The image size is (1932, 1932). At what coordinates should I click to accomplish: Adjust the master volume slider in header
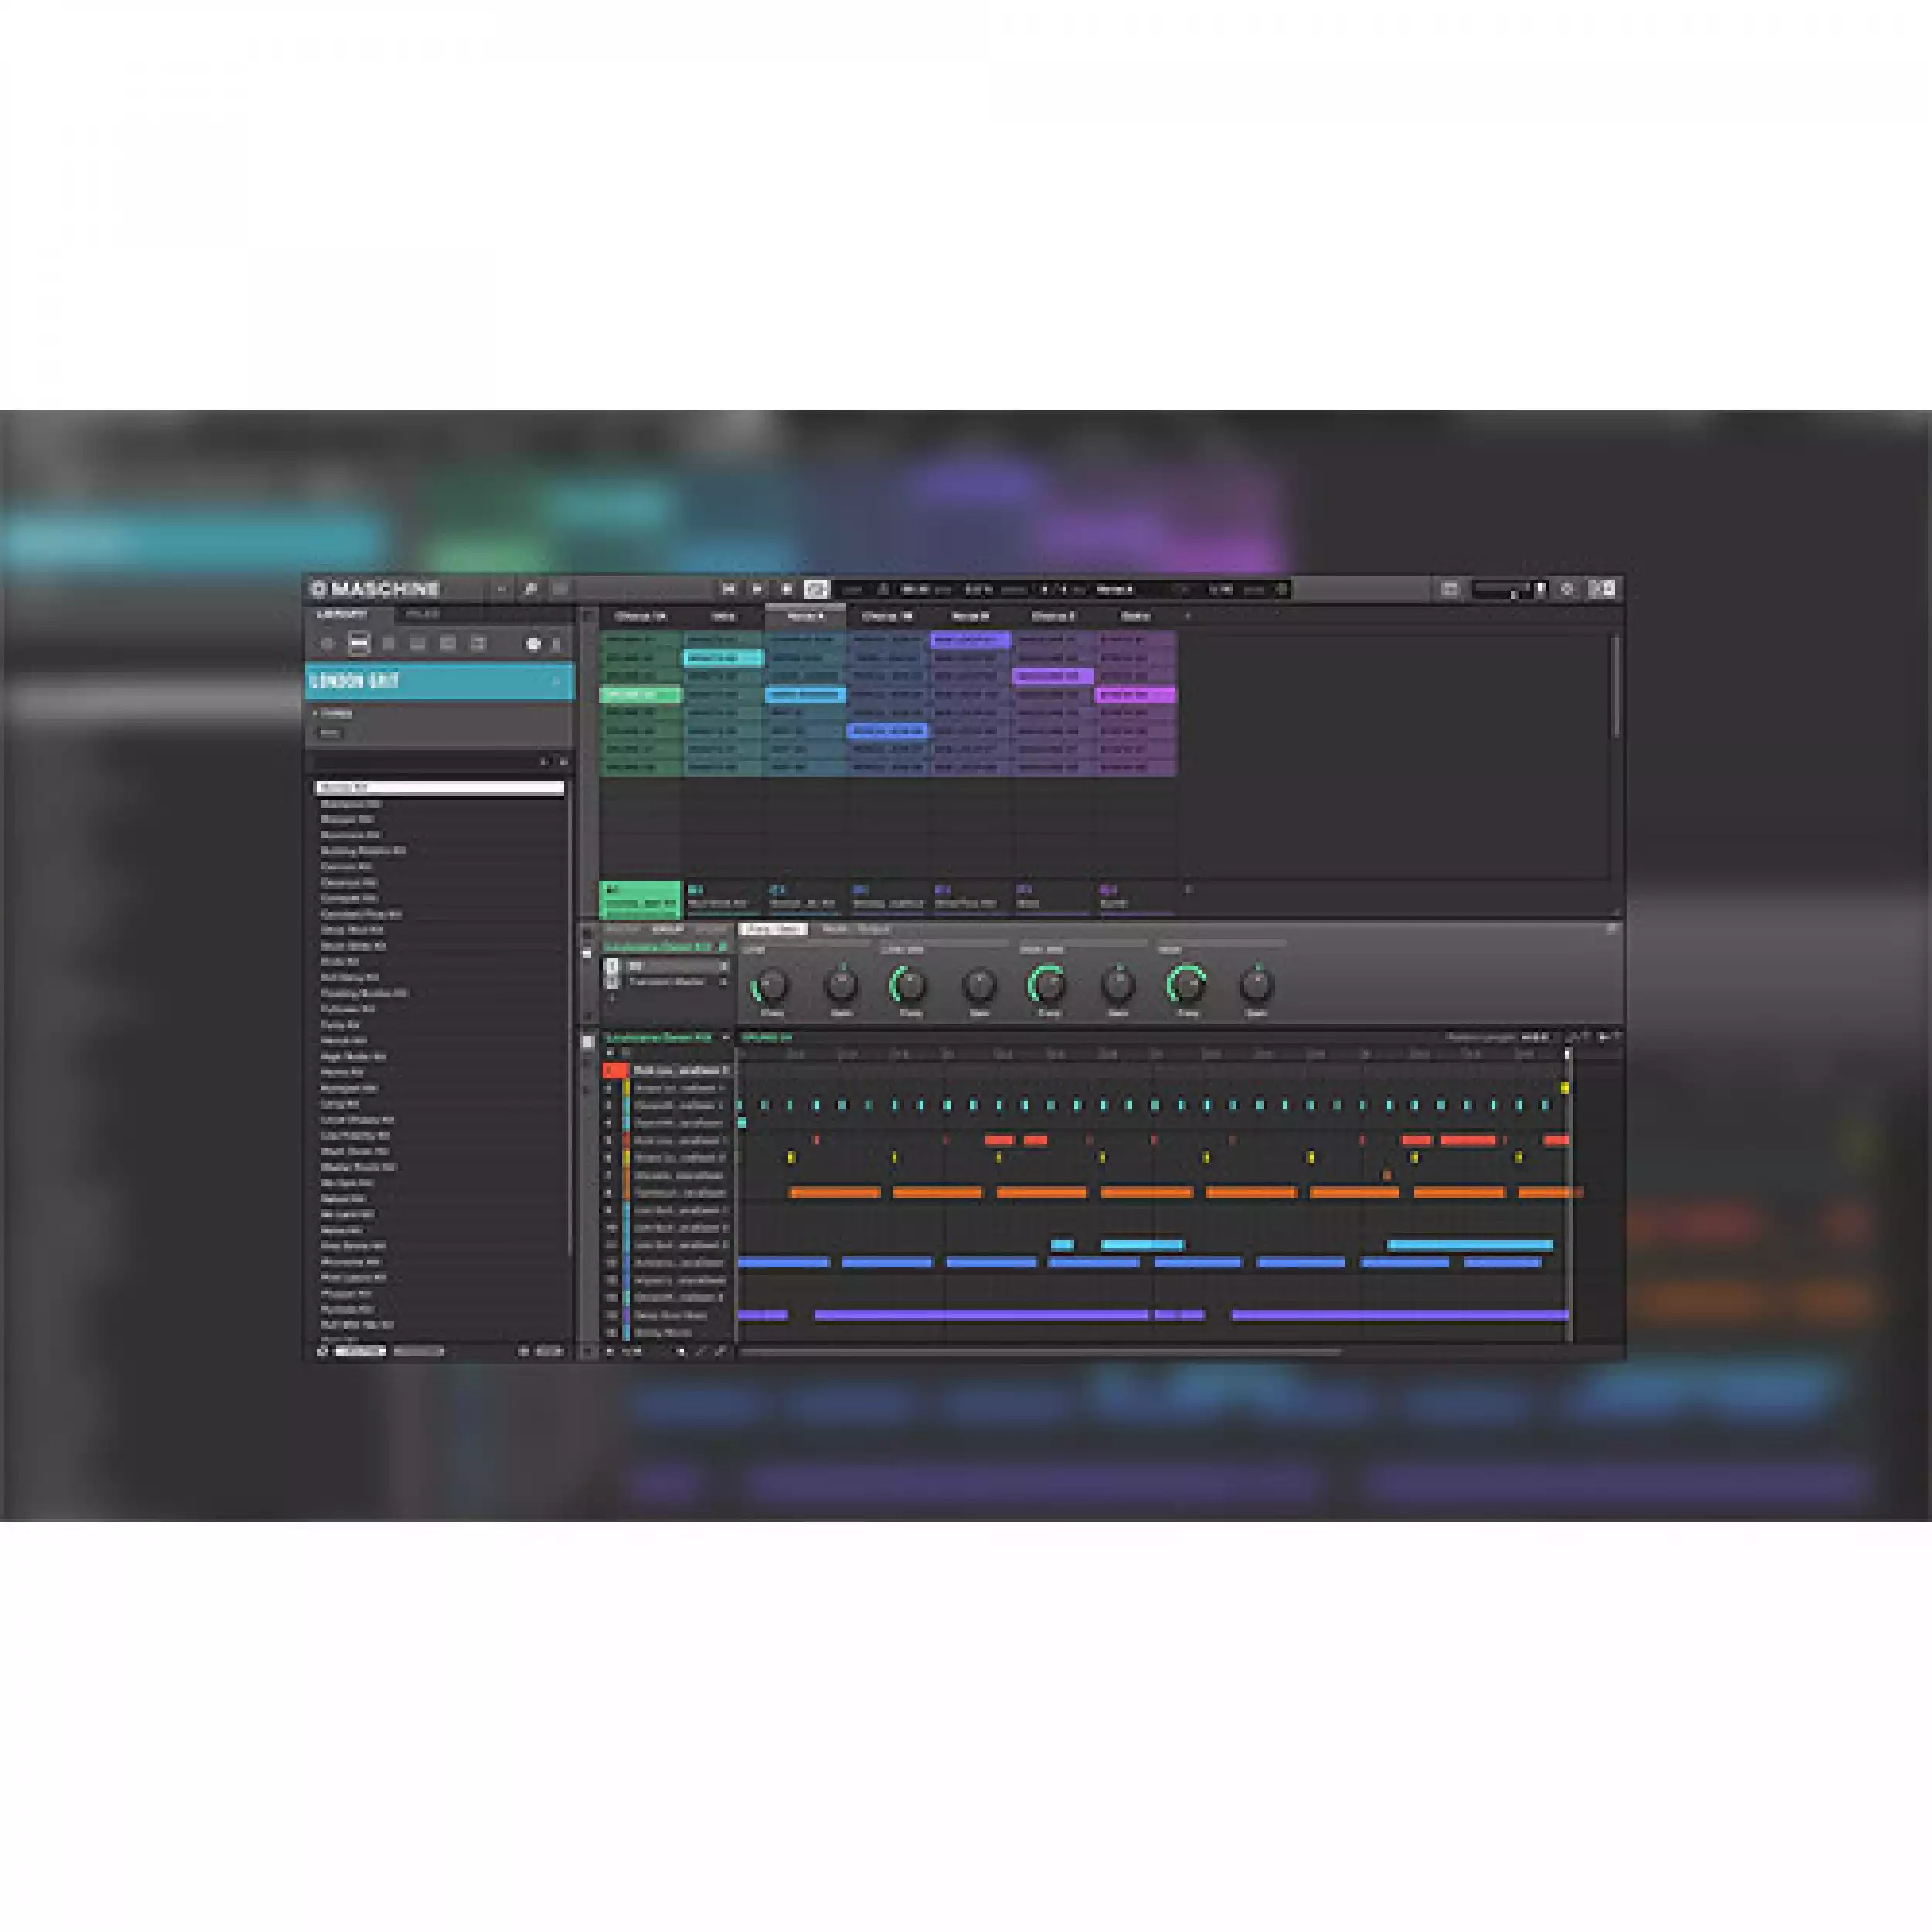(x=1502, y=590)
